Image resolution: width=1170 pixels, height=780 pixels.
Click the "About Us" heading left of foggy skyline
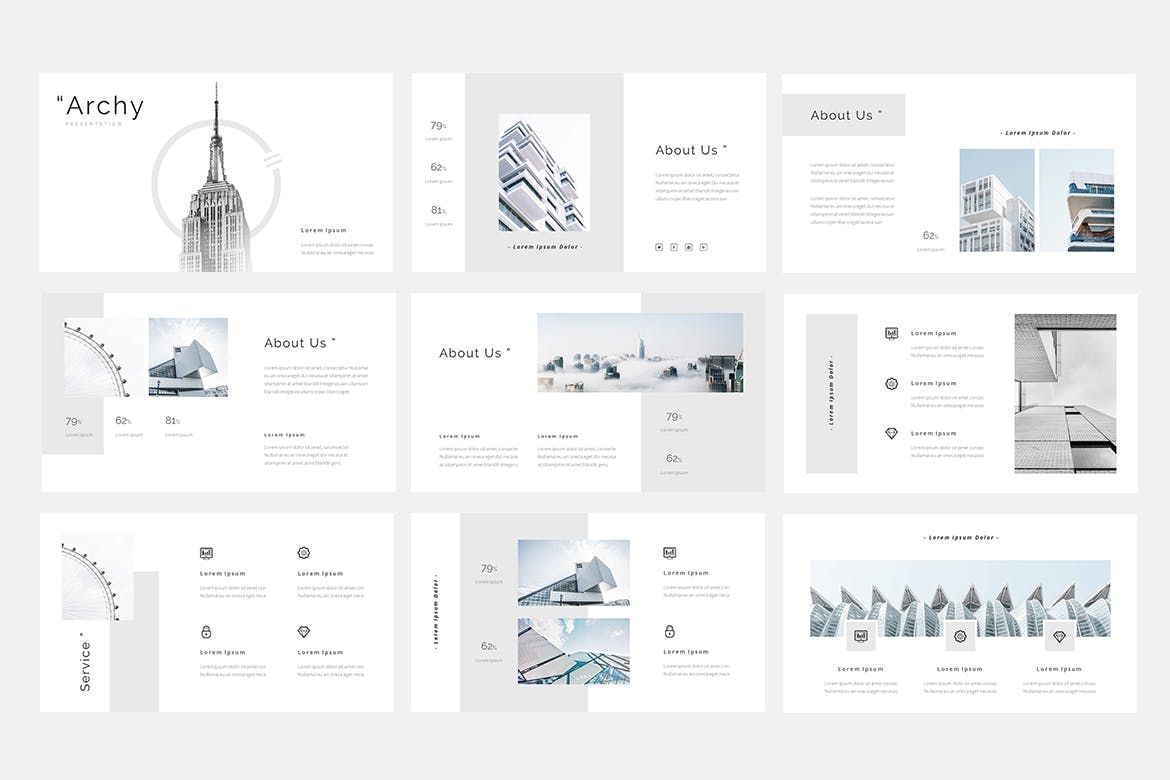tap(475, 353)
